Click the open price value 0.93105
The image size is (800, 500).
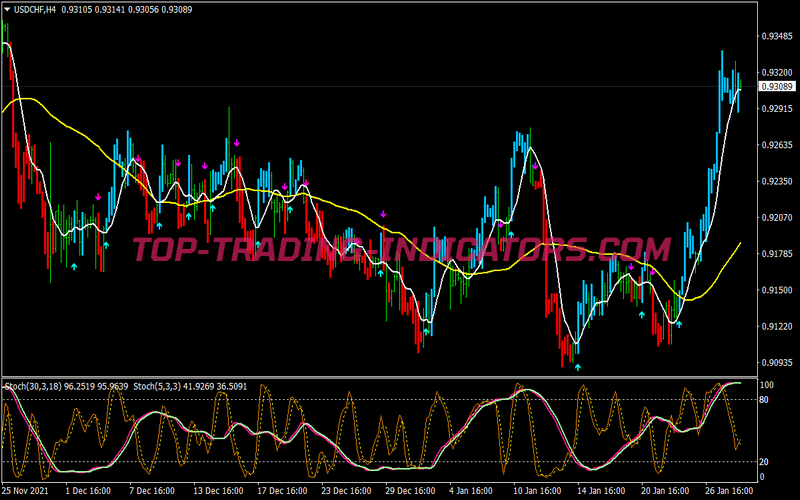(x=77, y=9)
